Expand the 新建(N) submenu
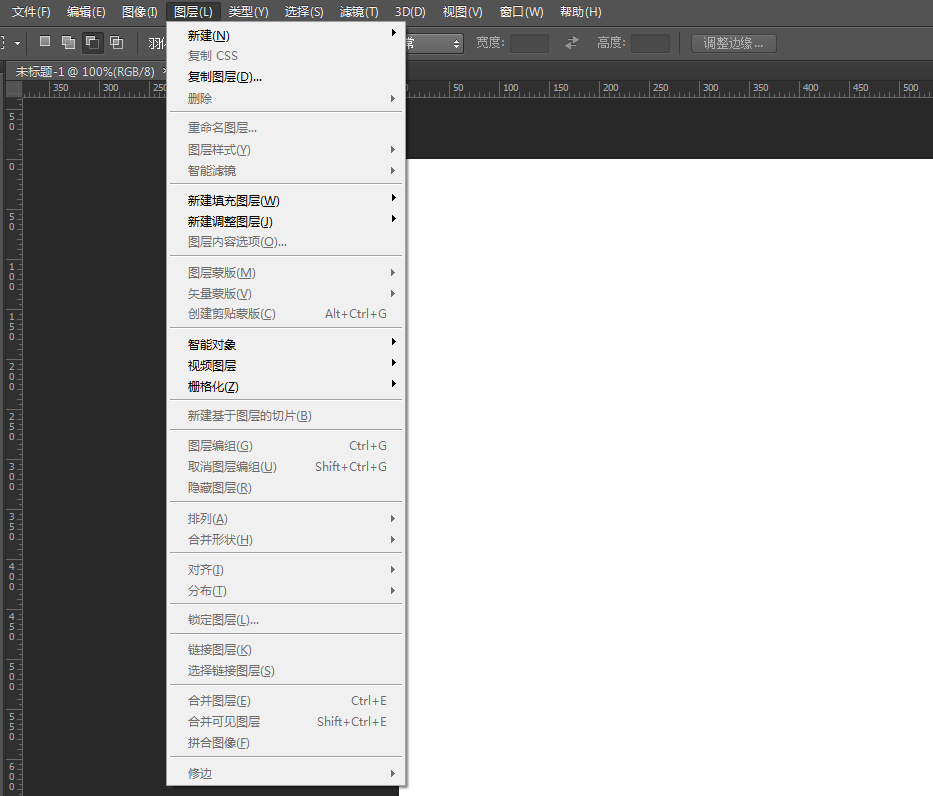Image resolution: width=933 pixels, height=796 pixels. click(x=286, y=36)
